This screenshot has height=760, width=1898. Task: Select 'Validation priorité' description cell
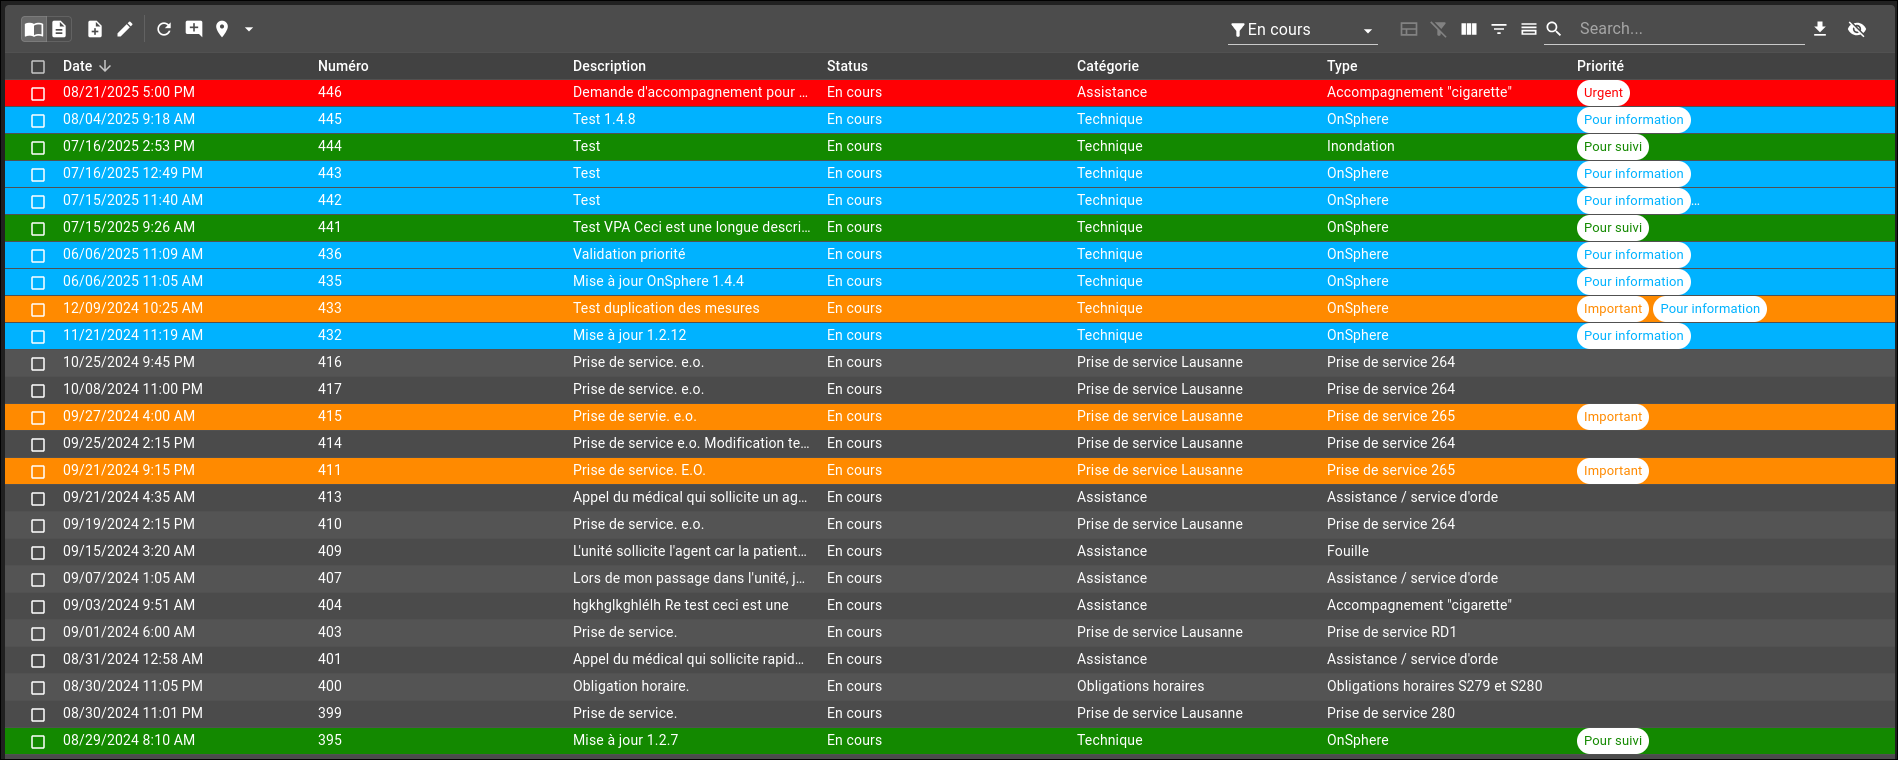[x=629, y=254]
